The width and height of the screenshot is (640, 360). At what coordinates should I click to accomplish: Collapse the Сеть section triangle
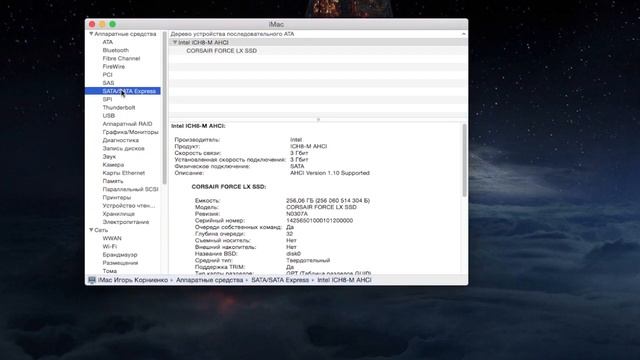pos(91,230)
